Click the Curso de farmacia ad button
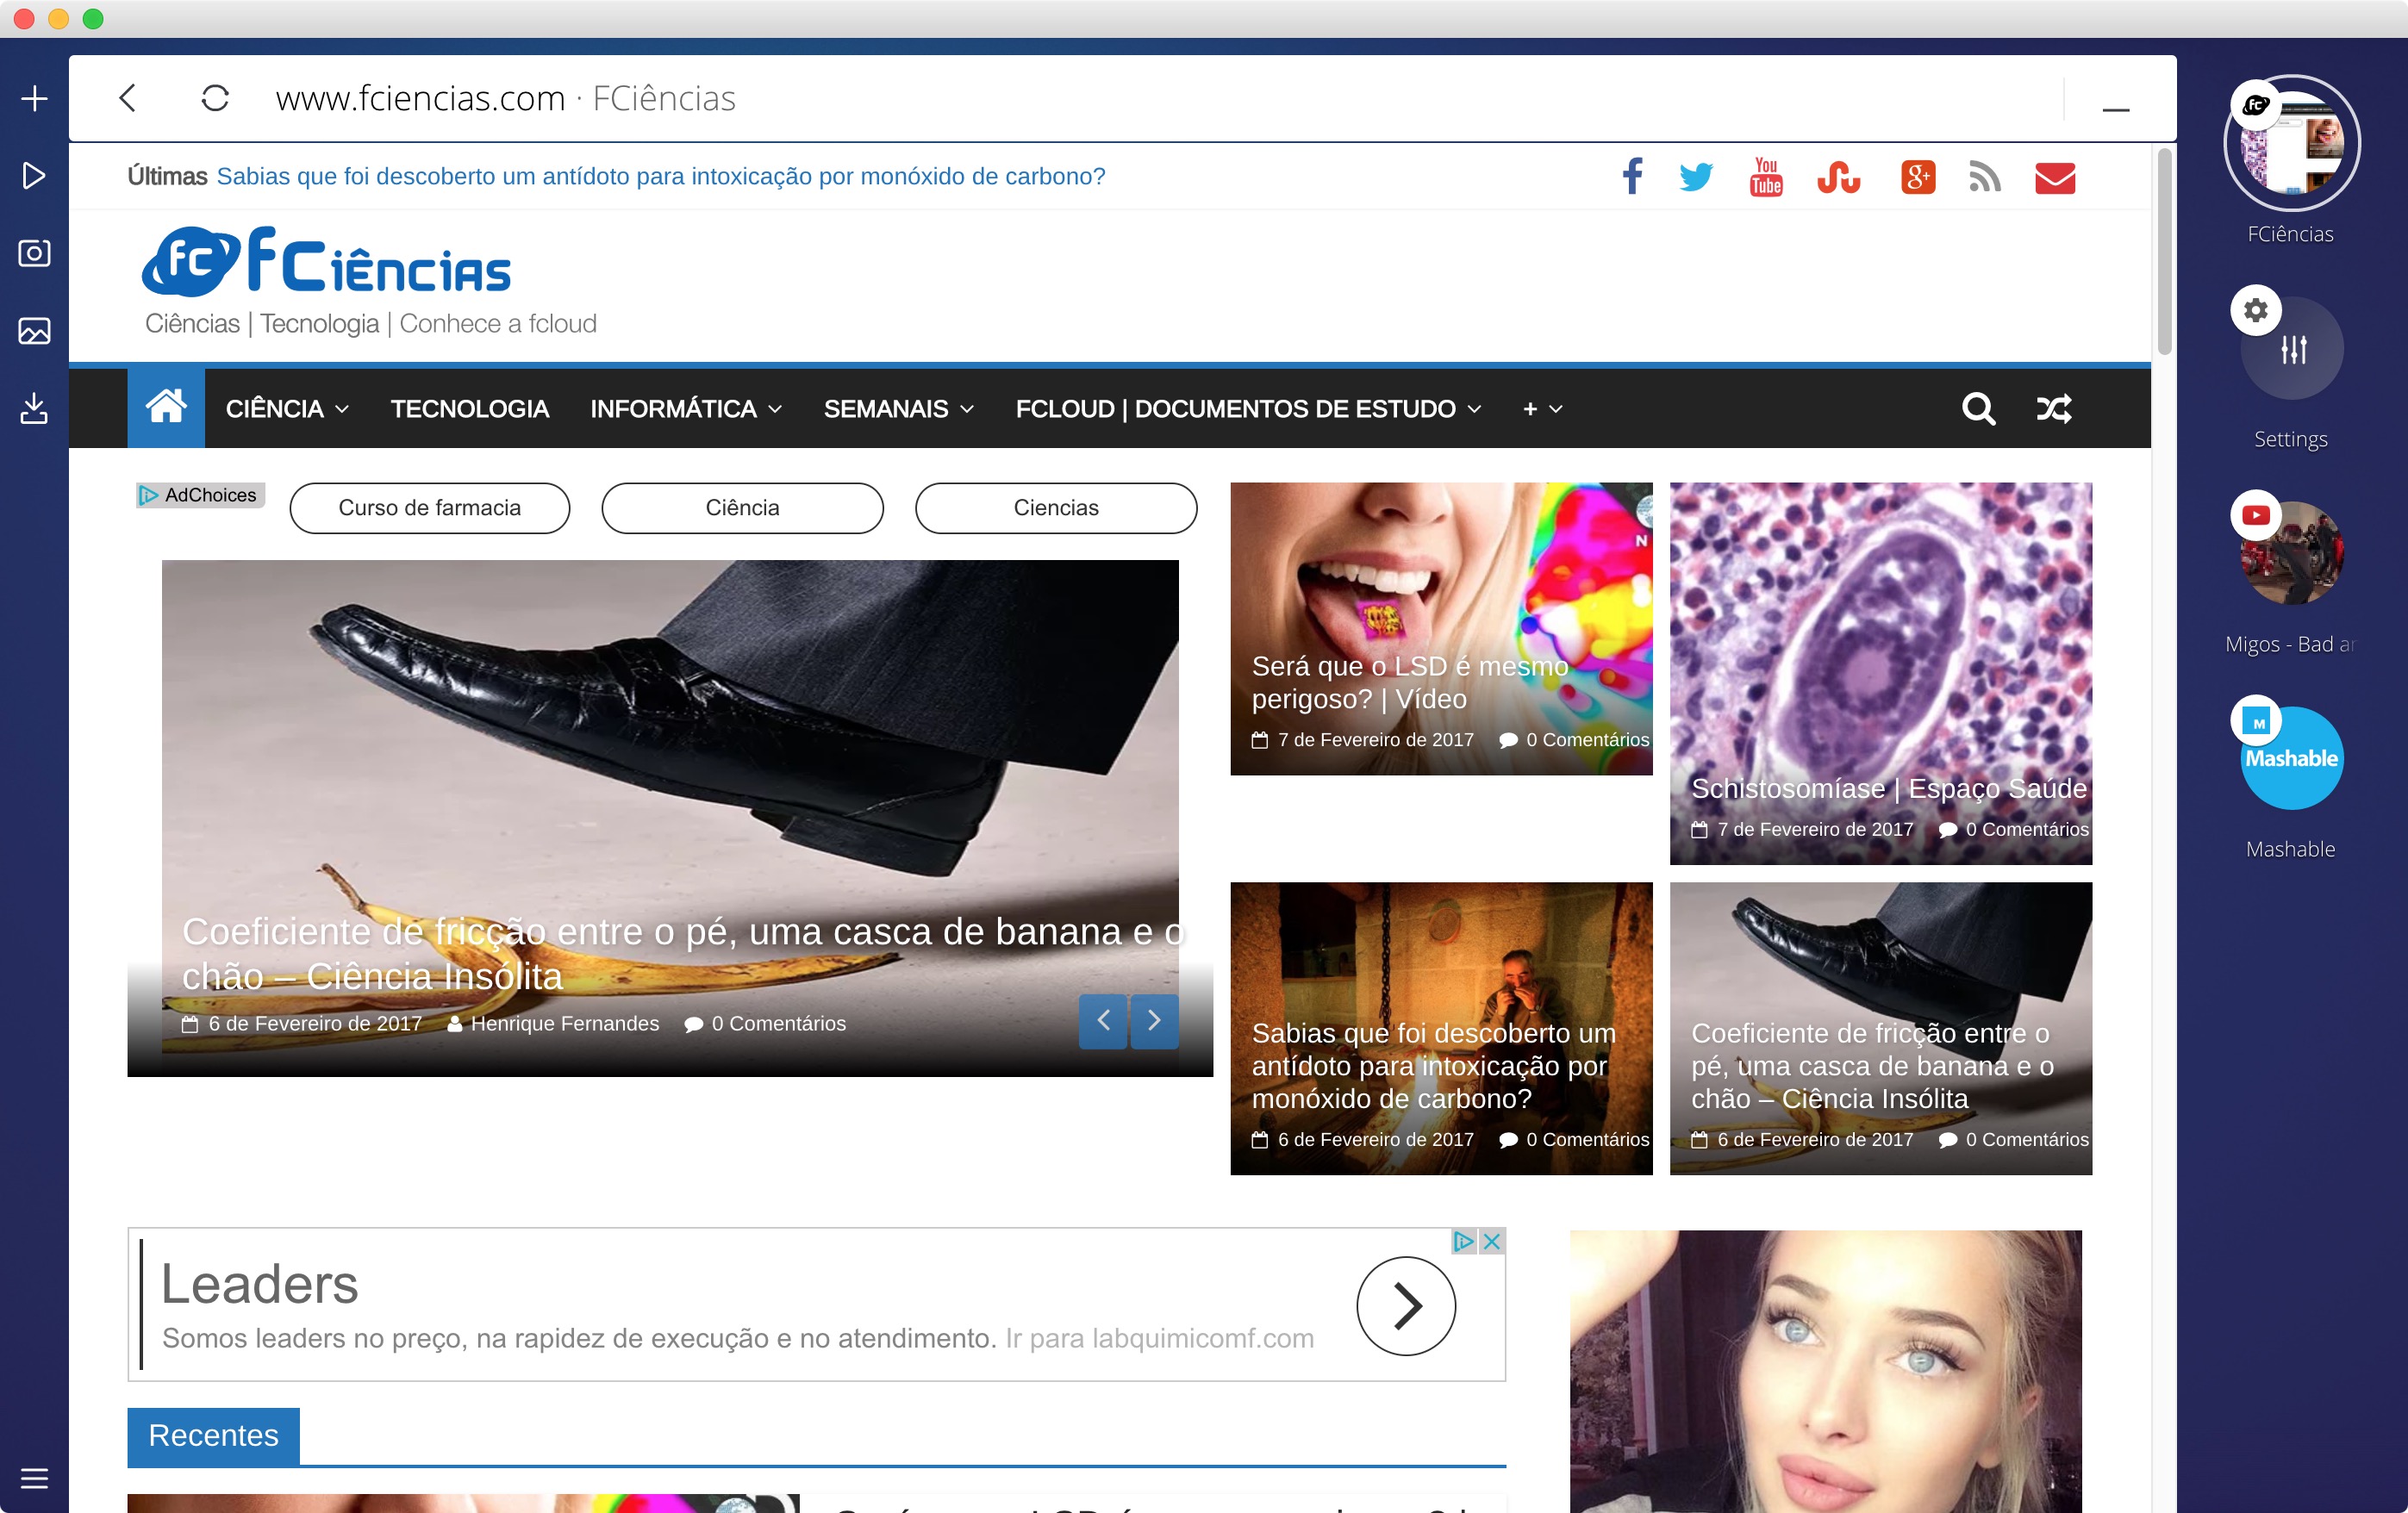 coord(430,508)
